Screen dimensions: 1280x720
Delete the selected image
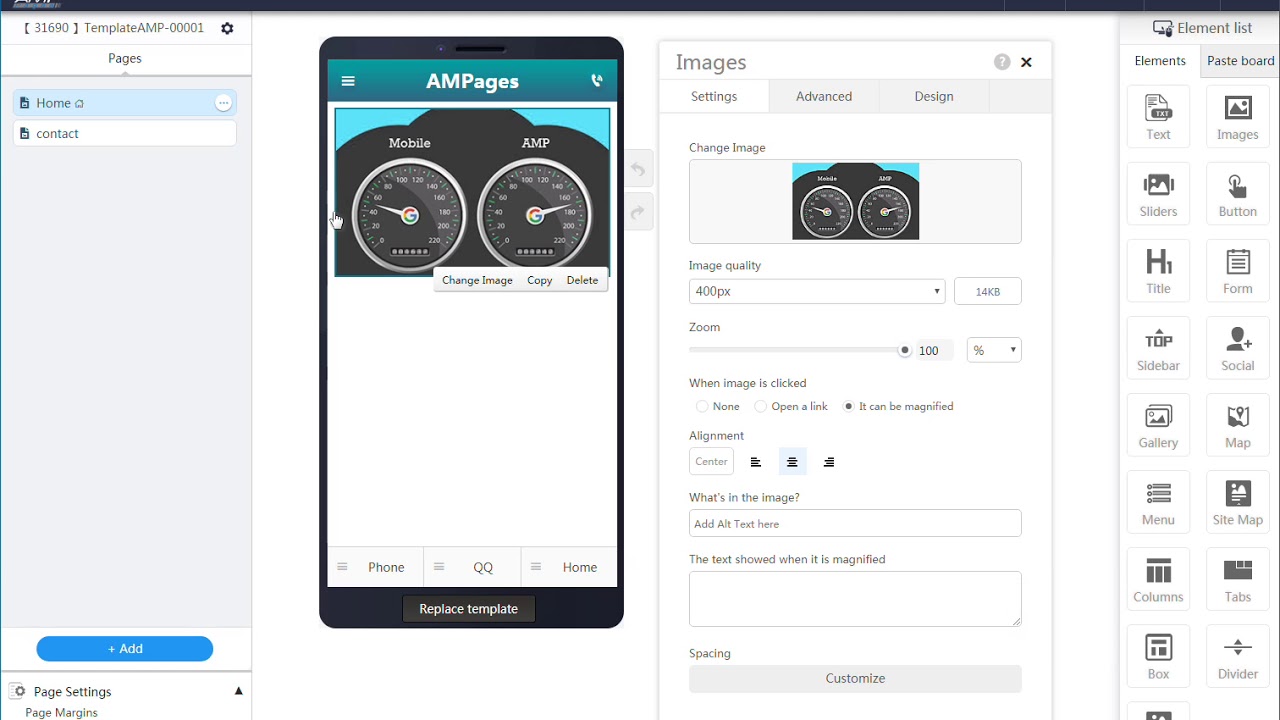[582, 280]
